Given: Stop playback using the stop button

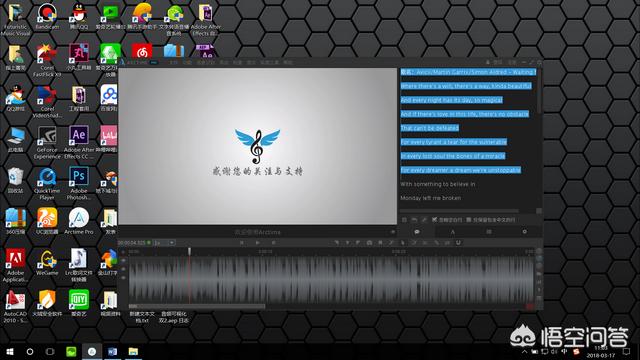Looking at the screenshot, I should 273,242.
